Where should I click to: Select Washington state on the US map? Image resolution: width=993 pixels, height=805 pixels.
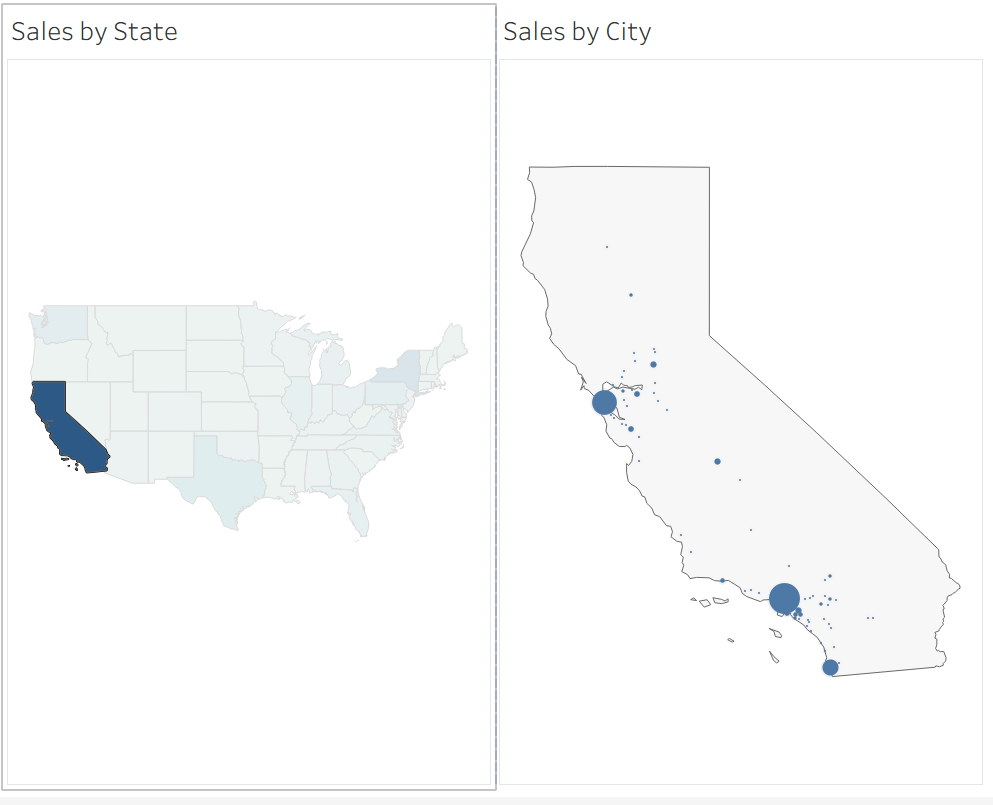click(64, 322)
